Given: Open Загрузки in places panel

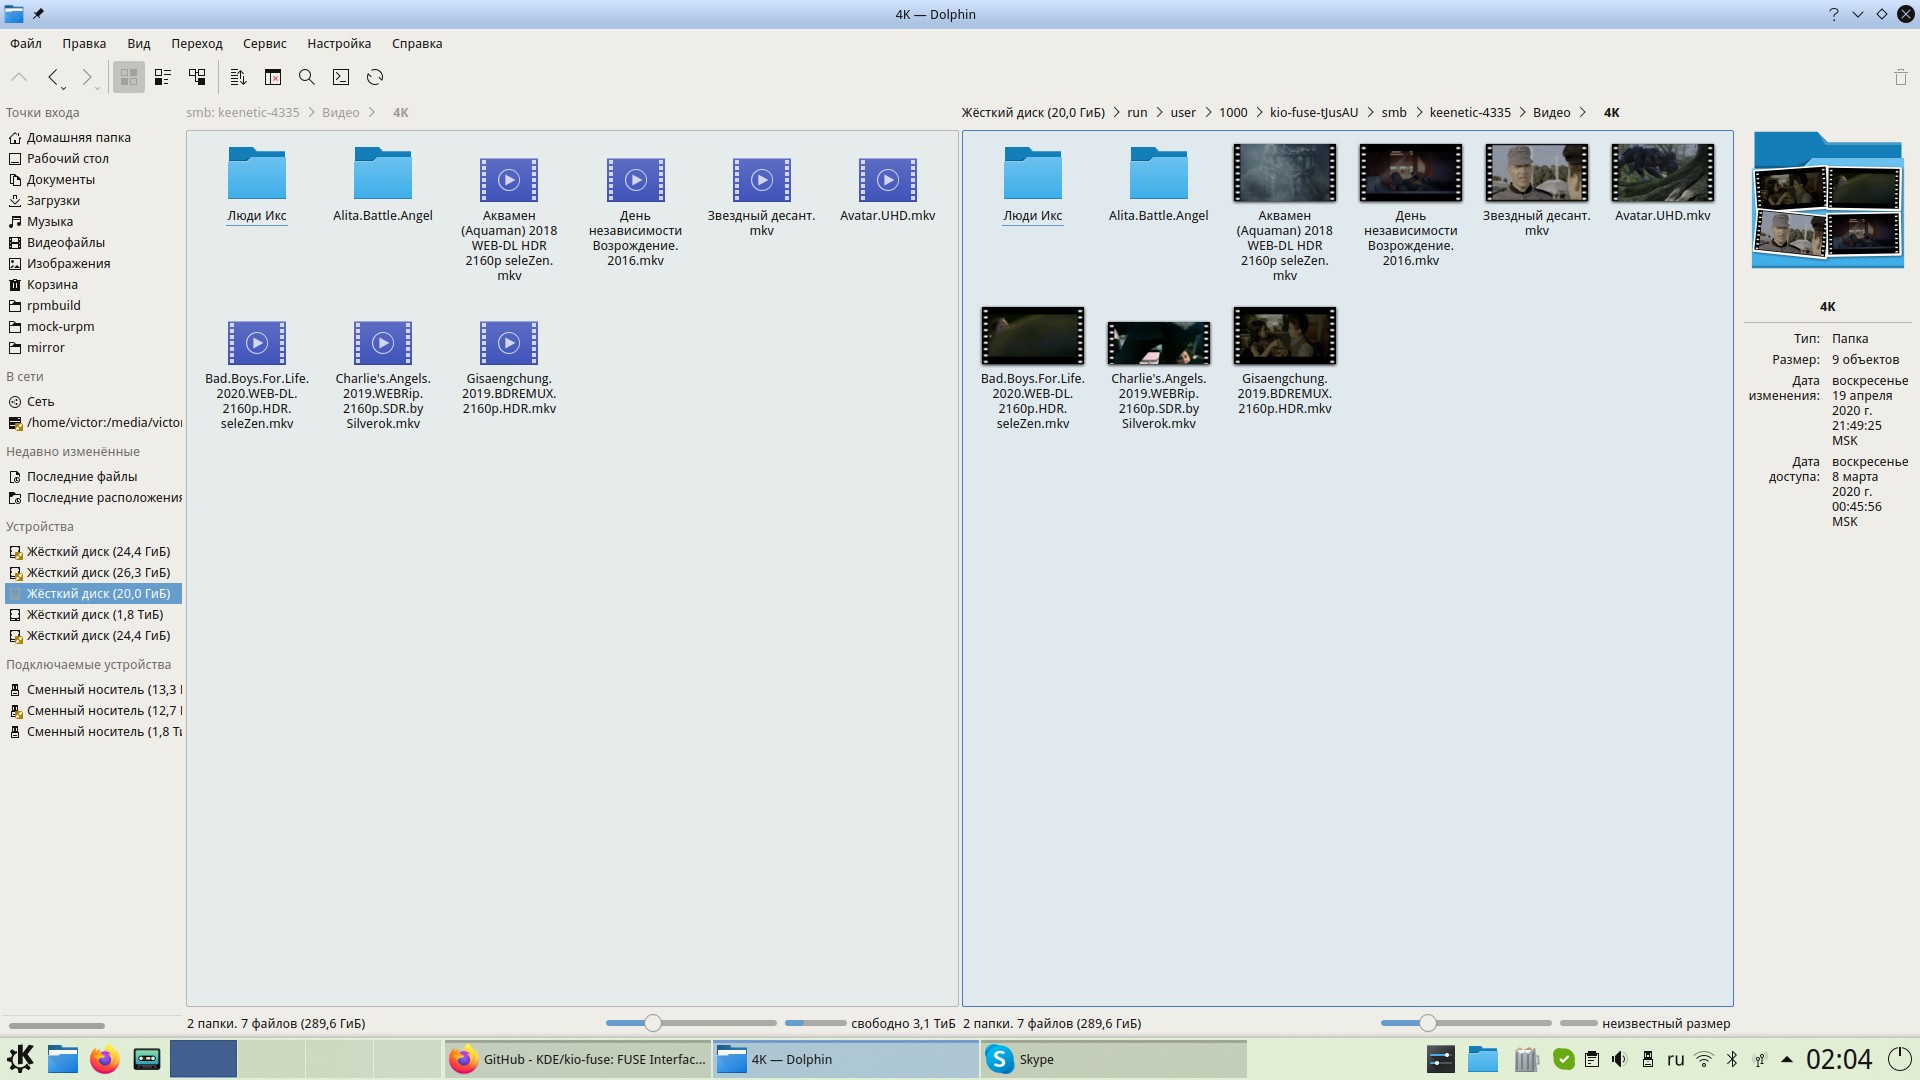Looking at the screenshot, I should [53, 201].
